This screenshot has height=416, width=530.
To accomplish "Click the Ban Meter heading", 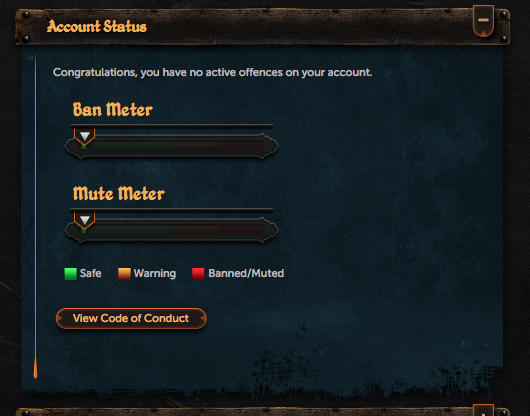I will point(113,109).
